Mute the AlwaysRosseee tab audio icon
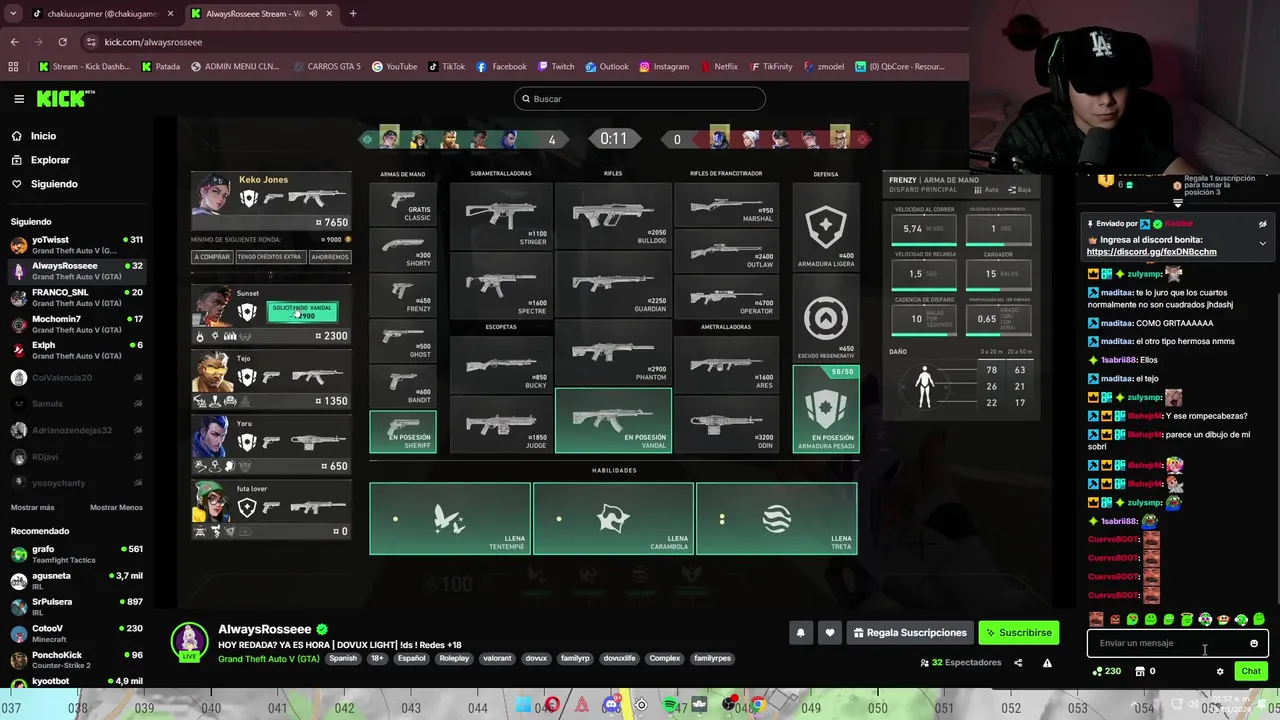Image resolution: width=1280 pixels, height=720 pixels. [x=313, y=14]
